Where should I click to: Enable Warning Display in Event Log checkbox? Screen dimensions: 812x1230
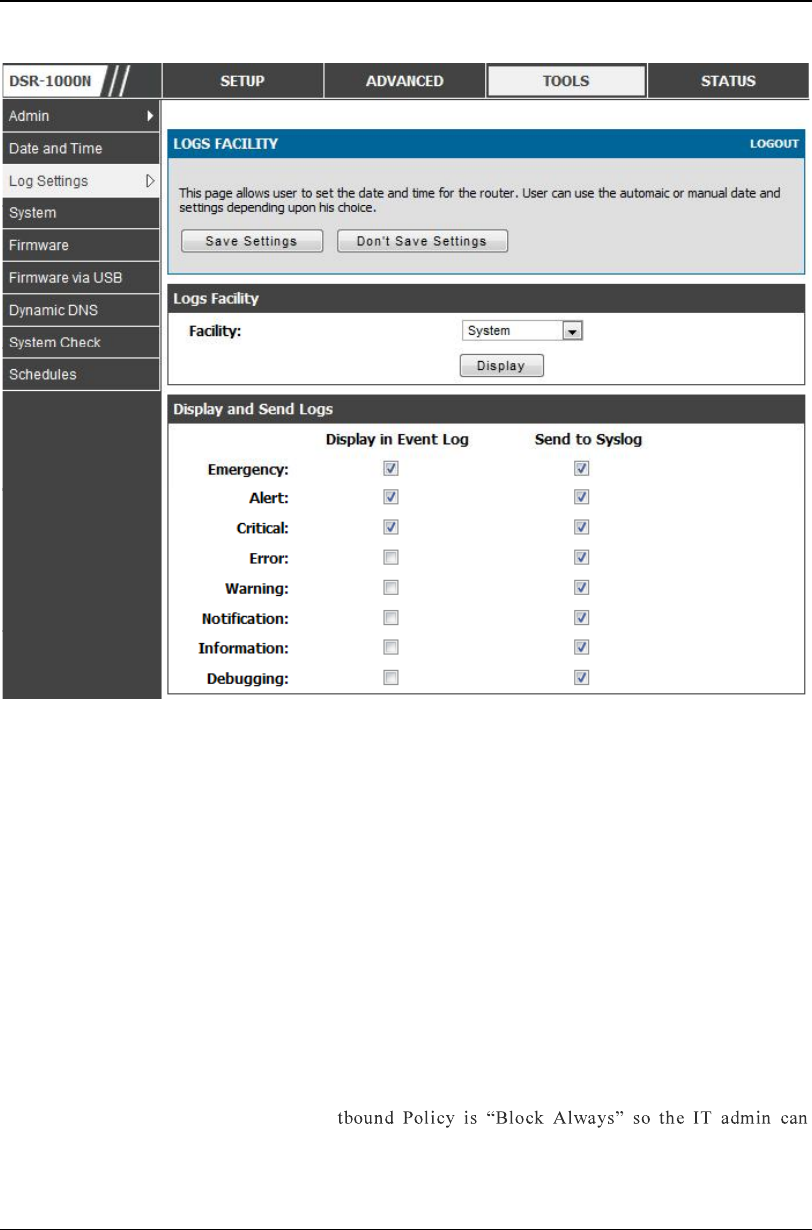coord(391,587)
